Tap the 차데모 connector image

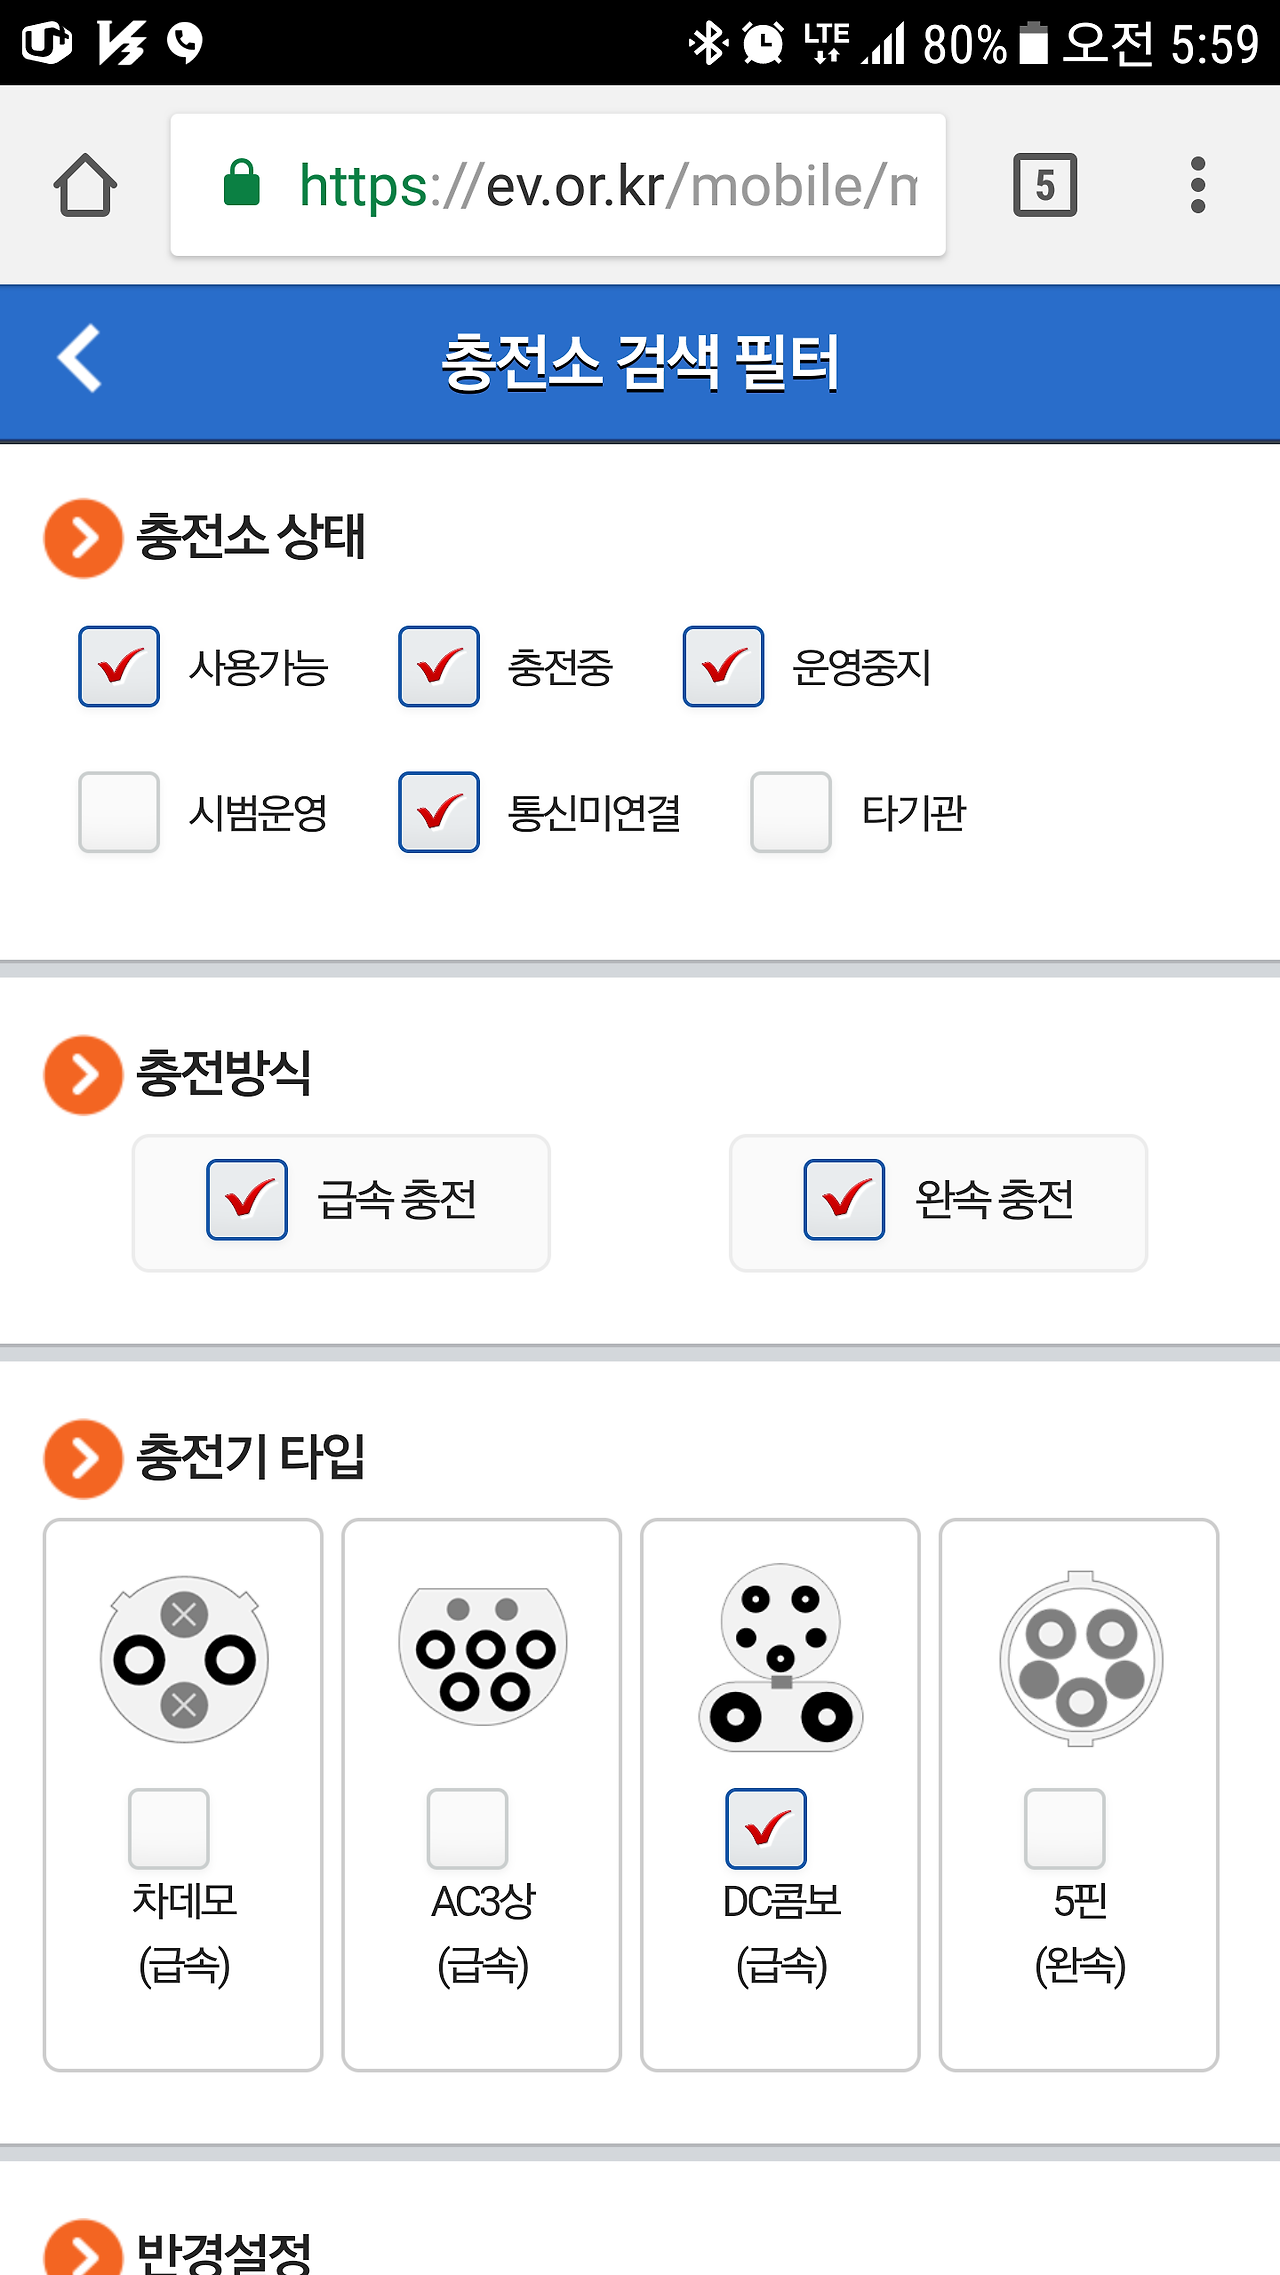coord(184,1659)
